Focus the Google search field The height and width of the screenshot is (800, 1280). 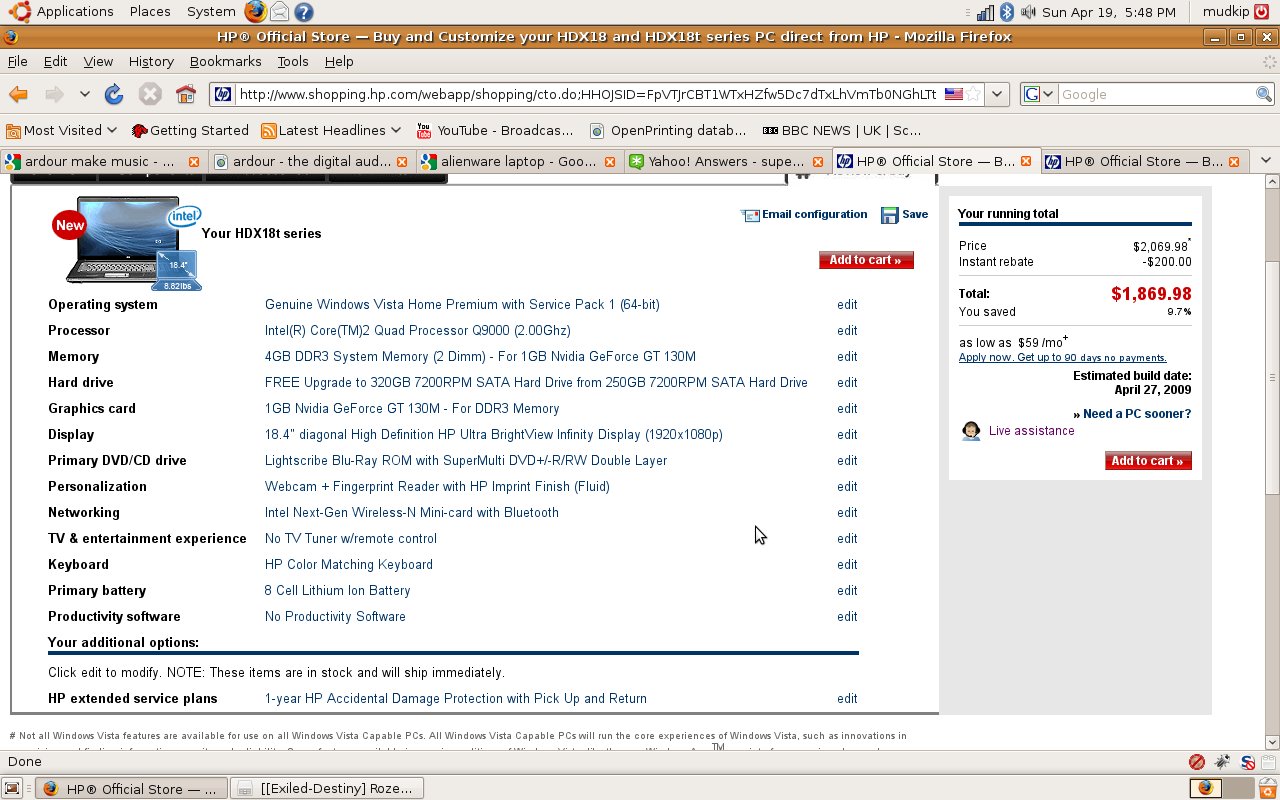click(1156, 94)
